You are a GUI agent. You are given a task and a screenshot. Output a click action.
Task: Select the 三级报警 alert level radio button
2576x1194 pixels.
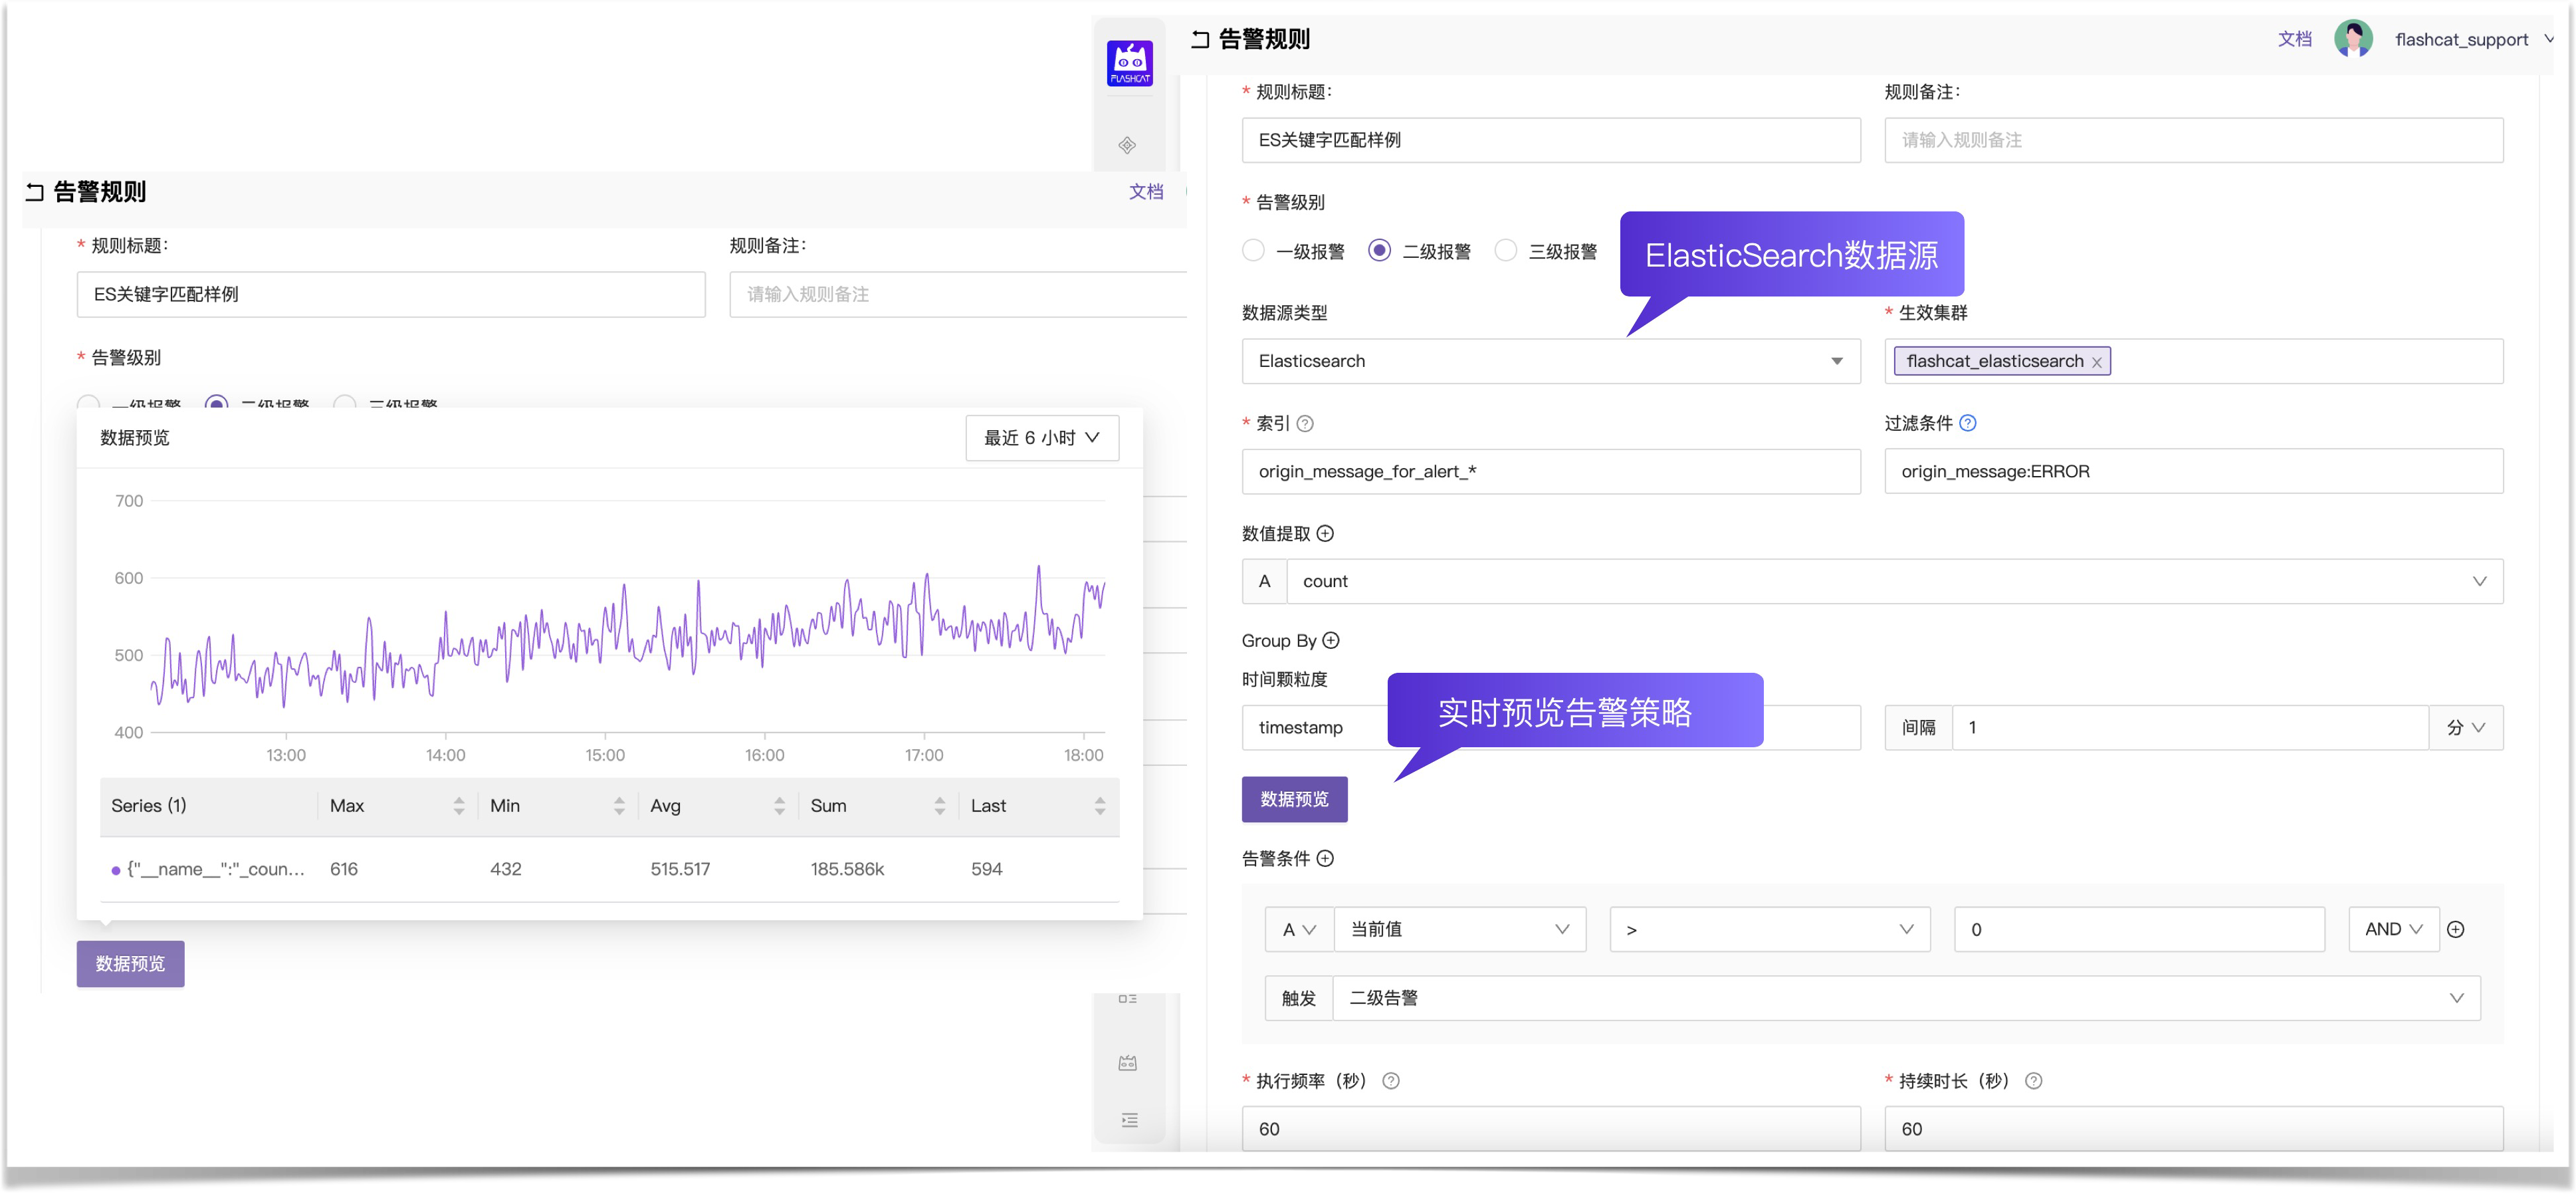(x=1505, y=250)
